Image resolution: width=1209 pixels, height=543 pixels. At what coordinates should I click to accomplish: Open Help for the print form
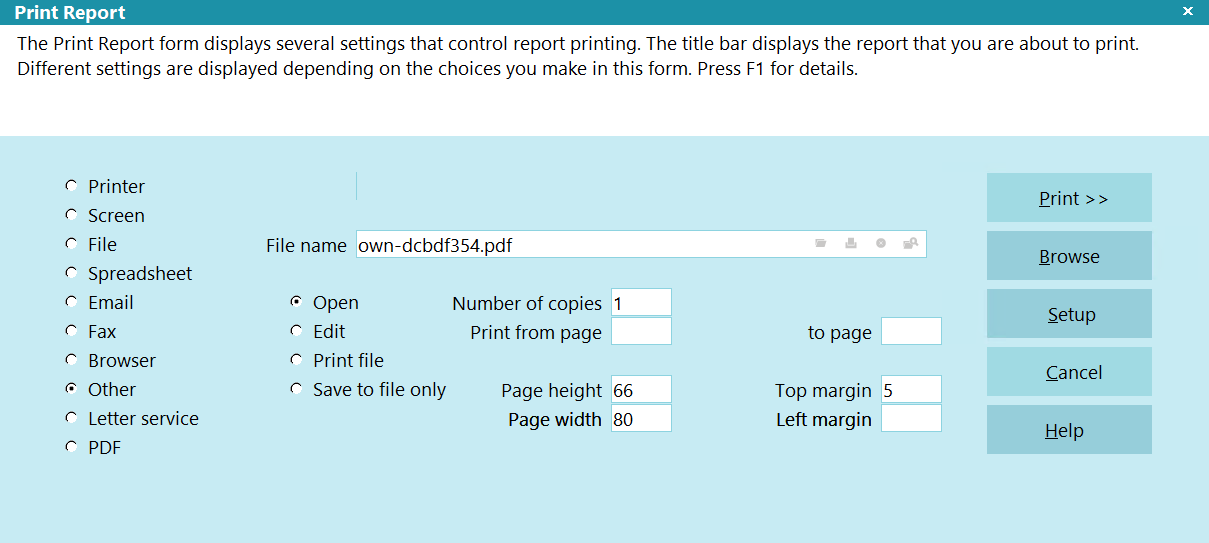click(1069, 430)
